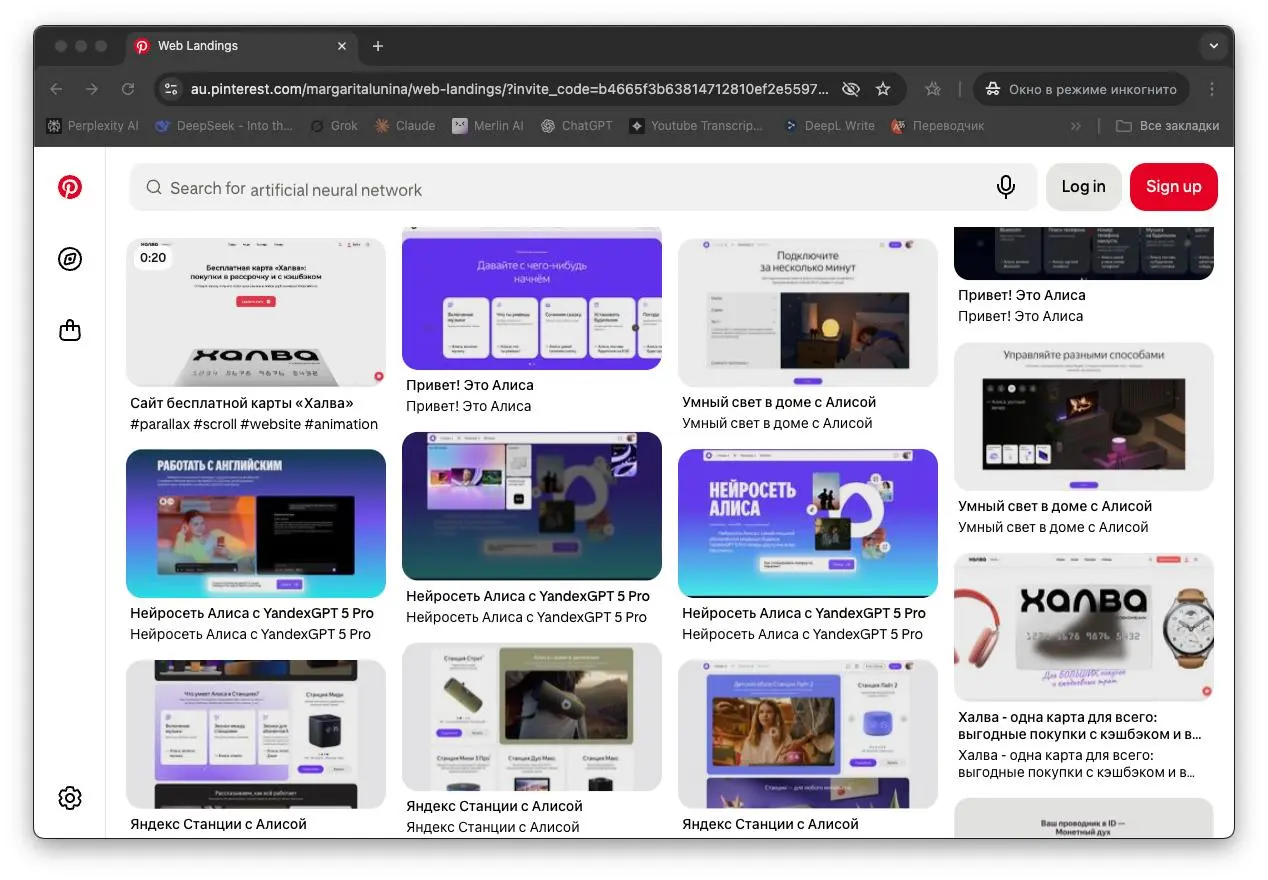The image size is (1268, 880).
Task: Open the 'Все закладки' bookmarks folder
Action: point(1167,126)
